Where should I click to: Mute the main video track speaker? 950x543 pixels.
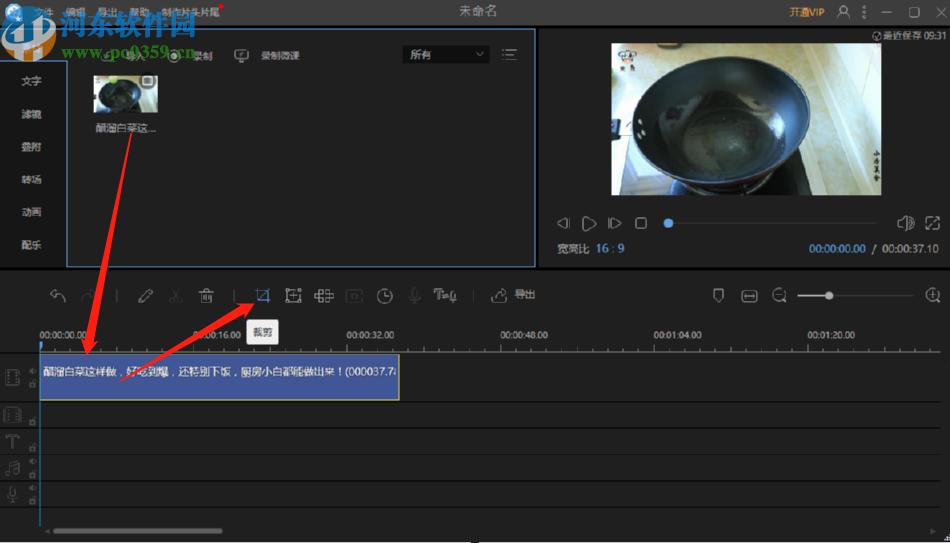click(x=32, y=370)
